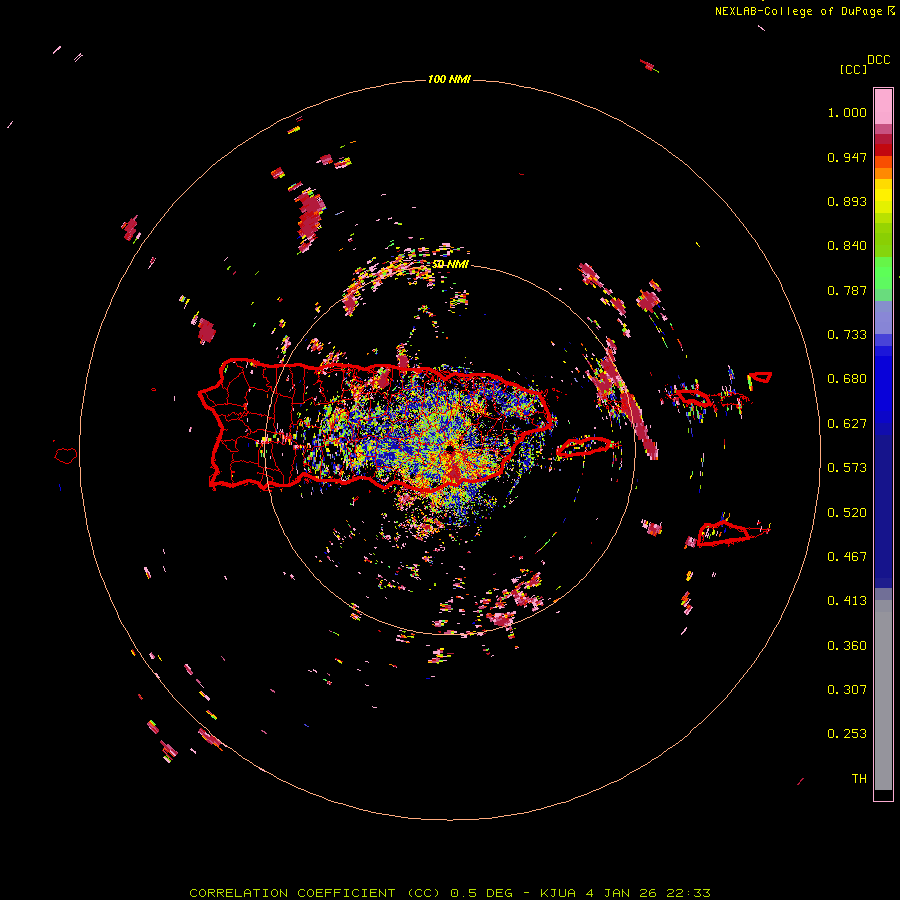900x900 pixels.
Task: Select the 0.680 legend value
Action: [847, 379]
